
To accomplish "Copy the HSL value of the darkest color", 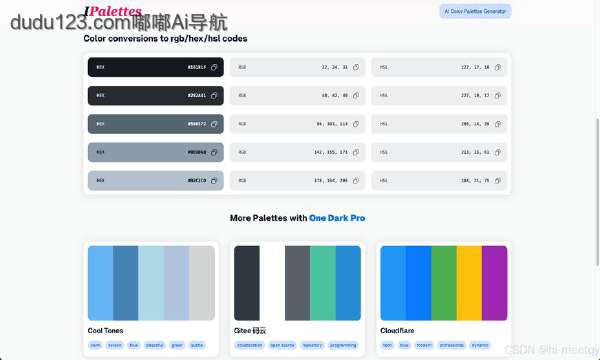I will click(x=497, y=67).
